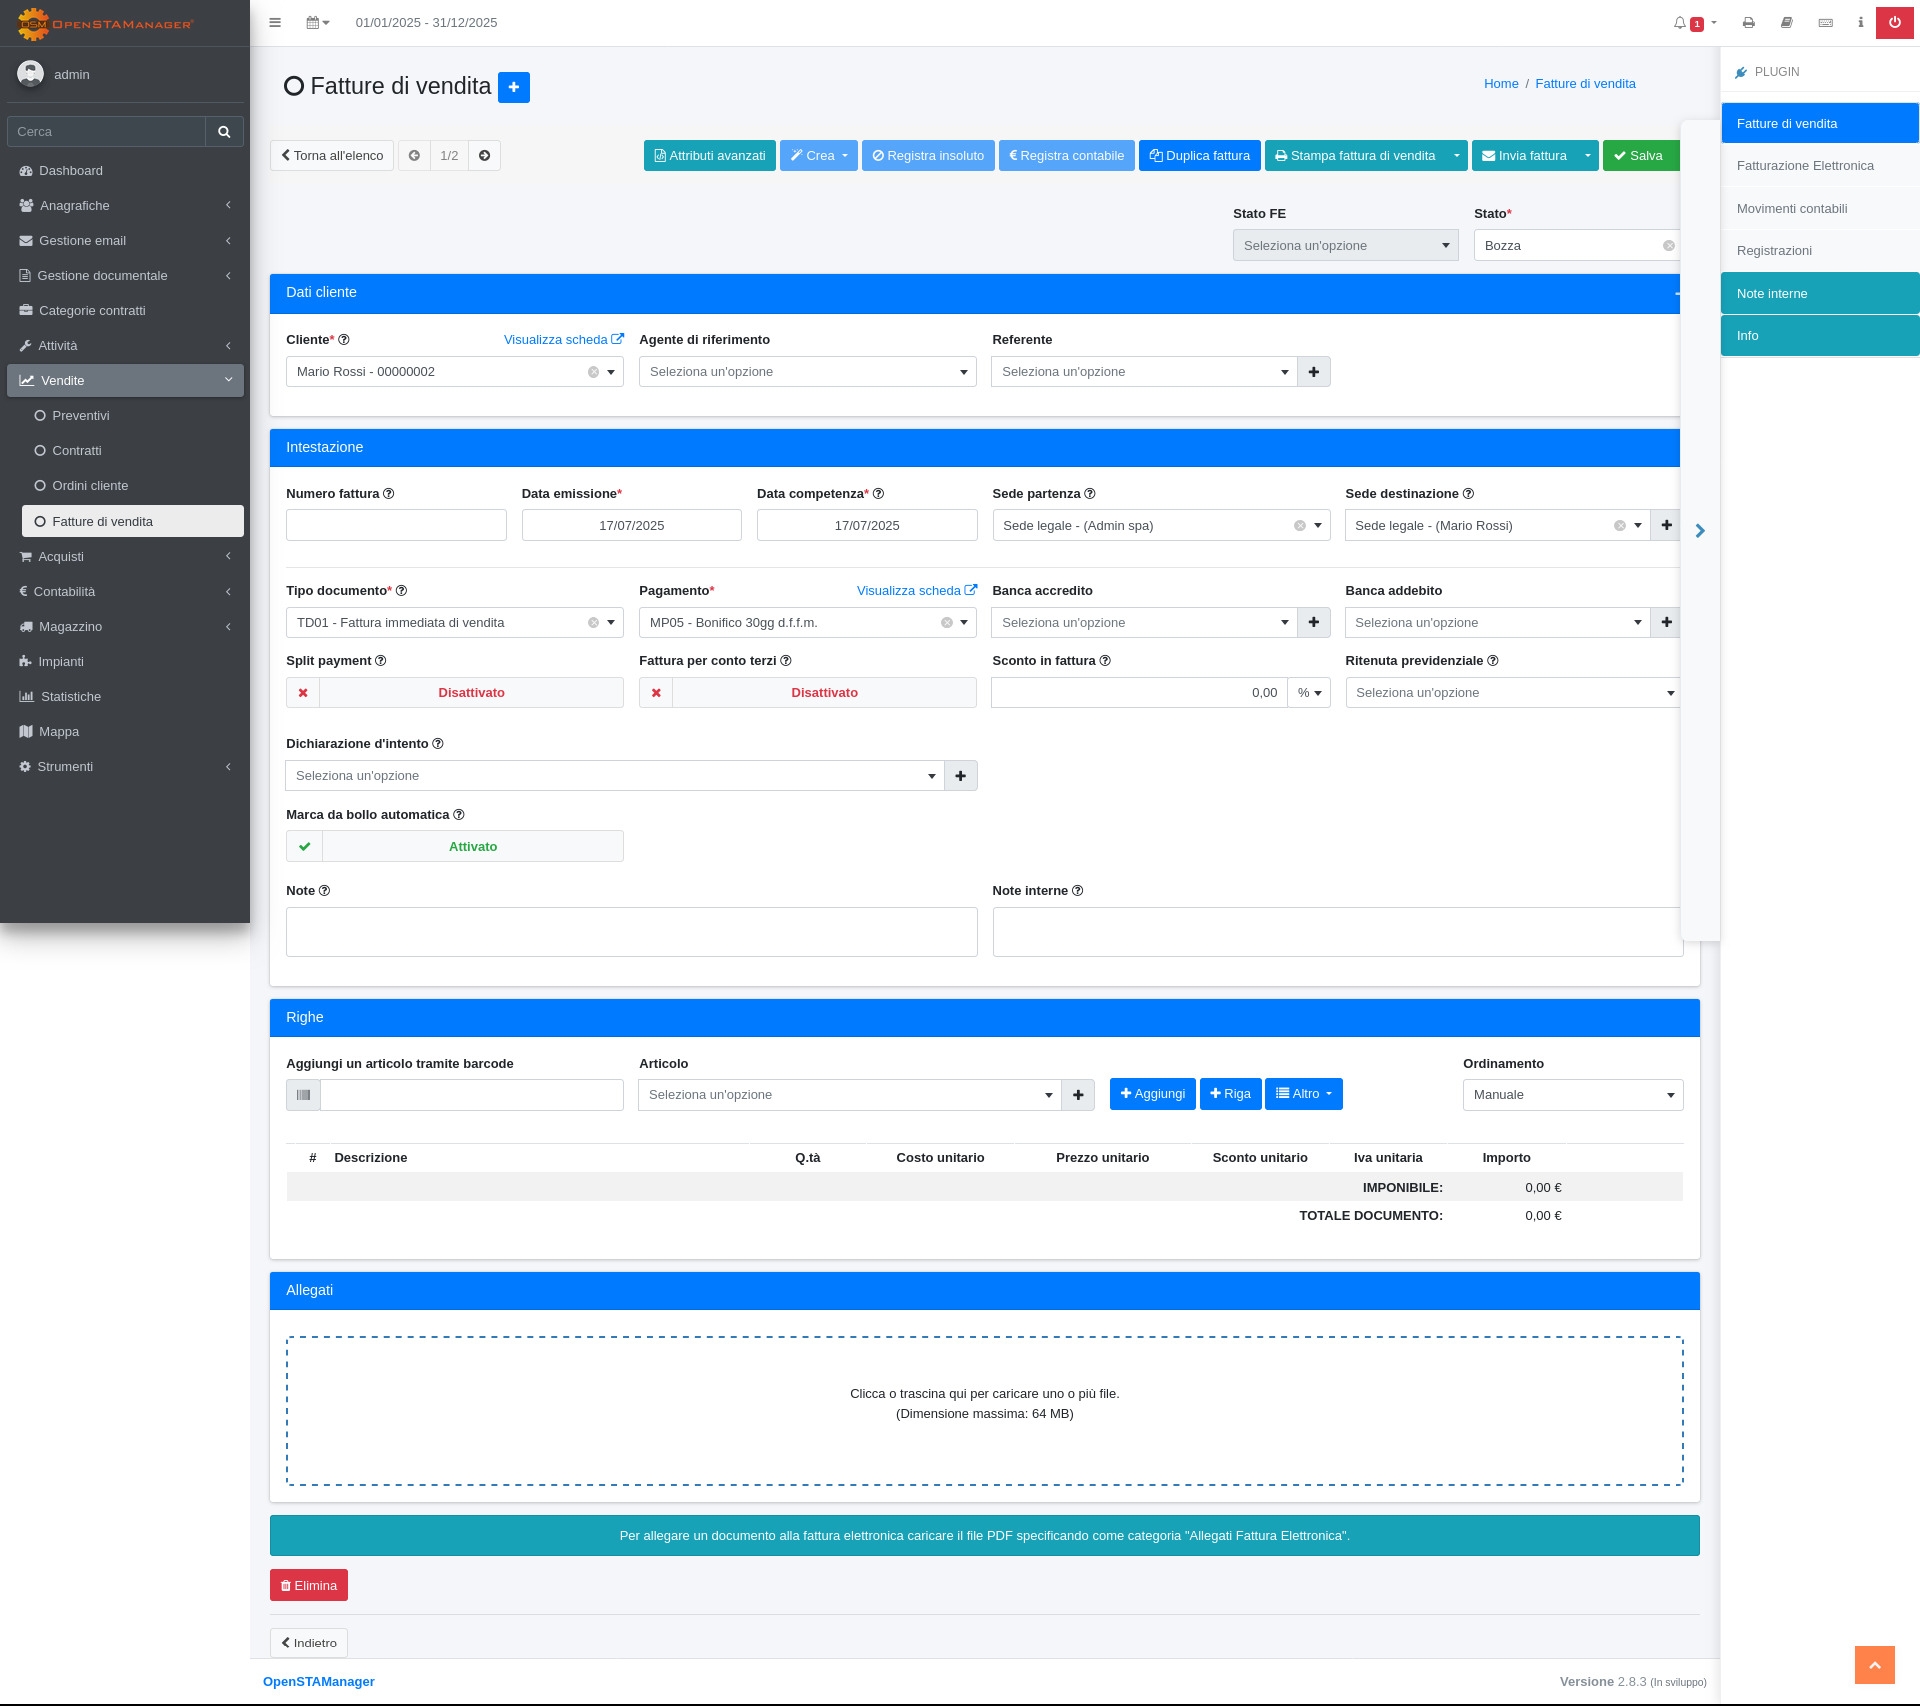
Task: Click the red power logout icon
Action: click(x=1894, y=22)
